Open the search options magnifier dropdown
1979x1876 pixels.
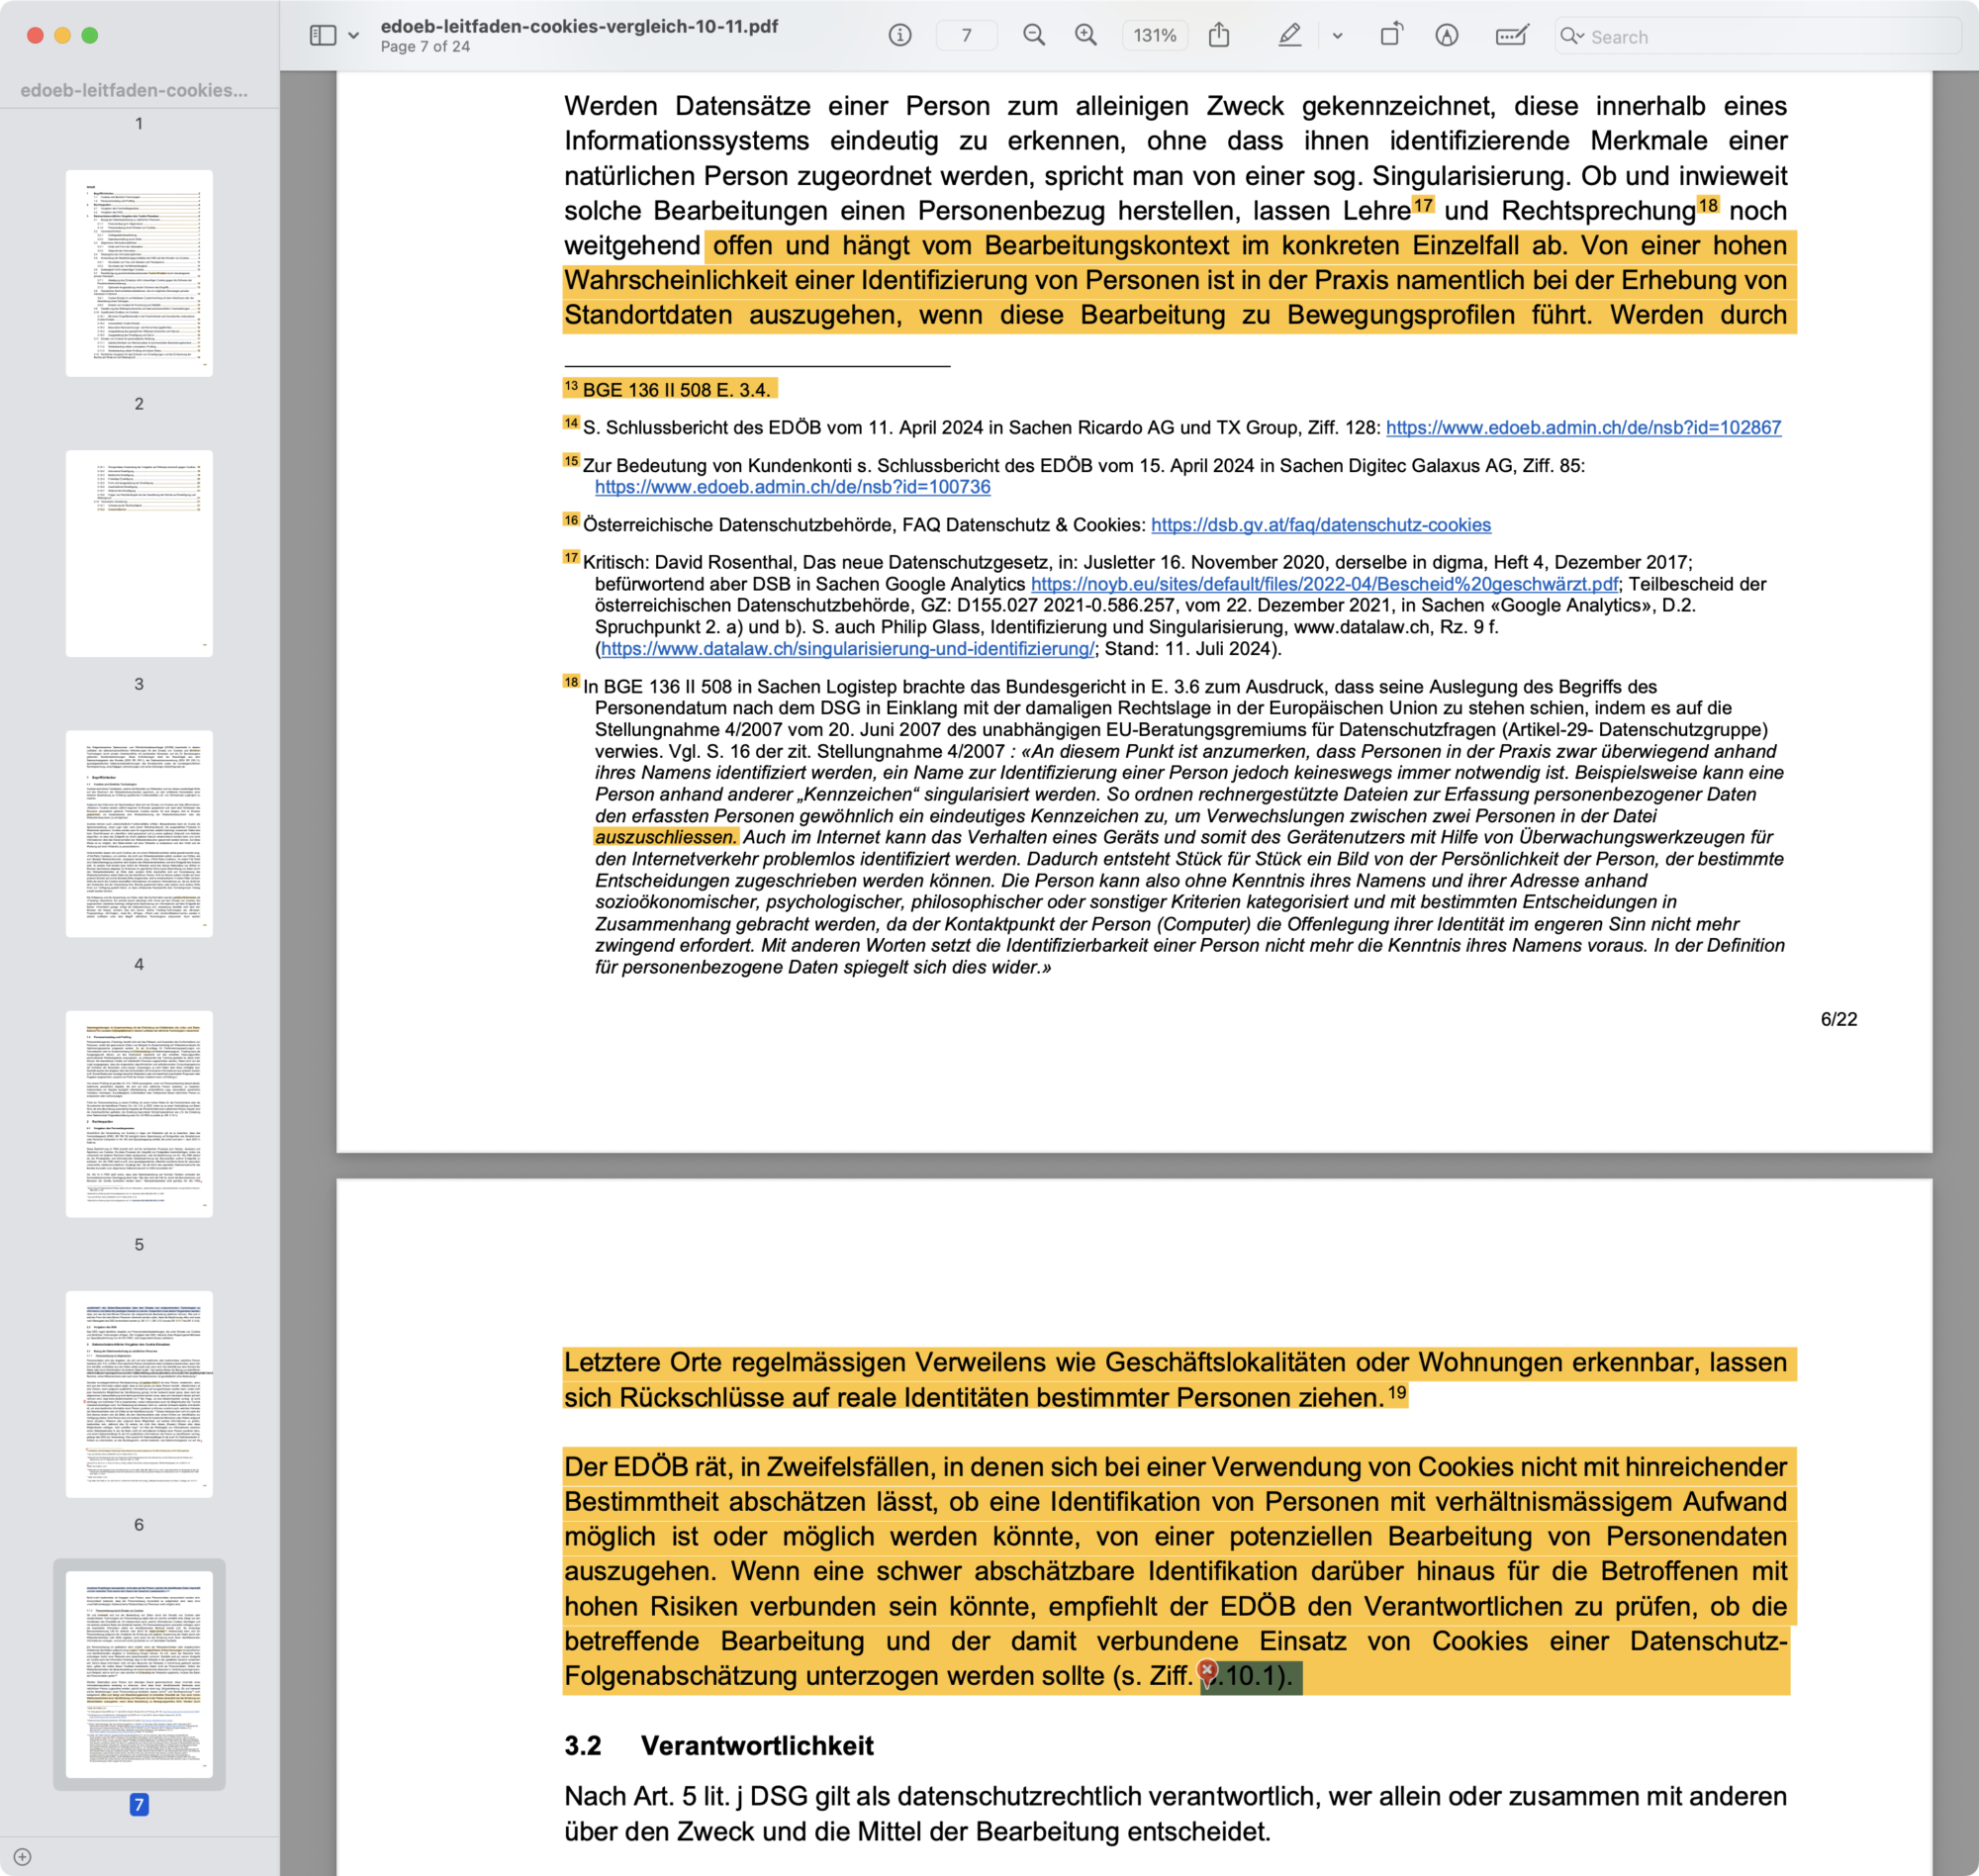pos(1572,36)
